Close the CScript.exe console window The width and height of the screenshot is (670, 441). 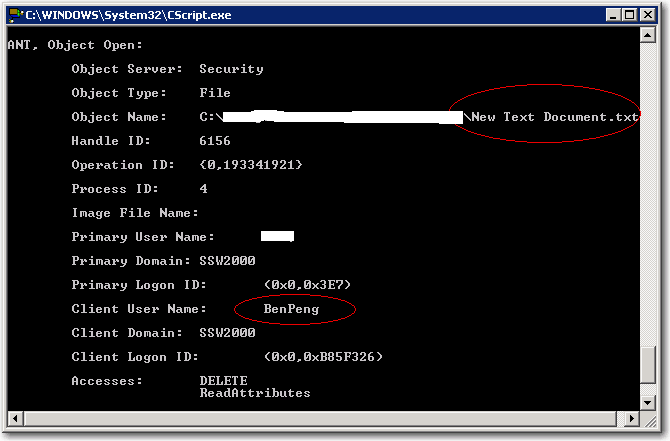[x=650, y=14]
